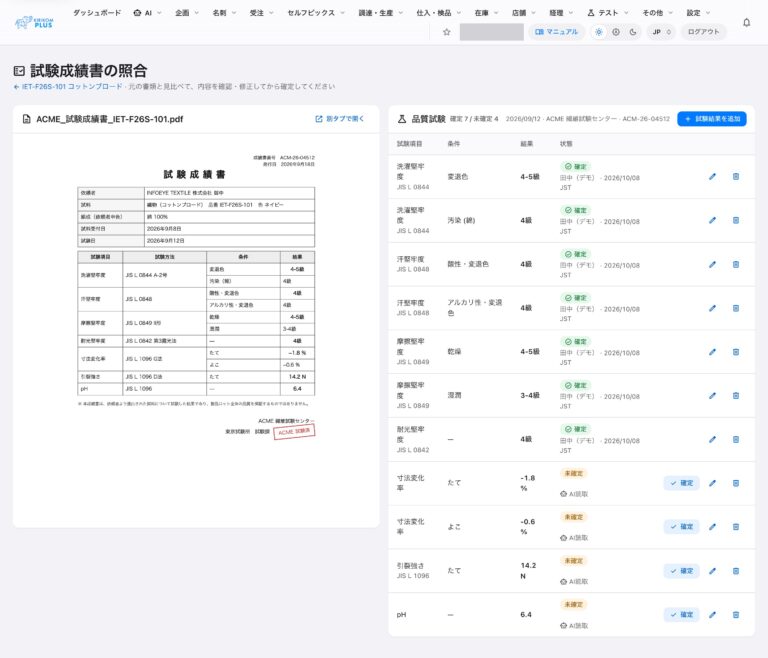Image resolution: width=768 pixels, height=658 pixels.
Task: Delete the 摩擦堅牢度 乾燥 row
Action: click(x=736, y=352)
